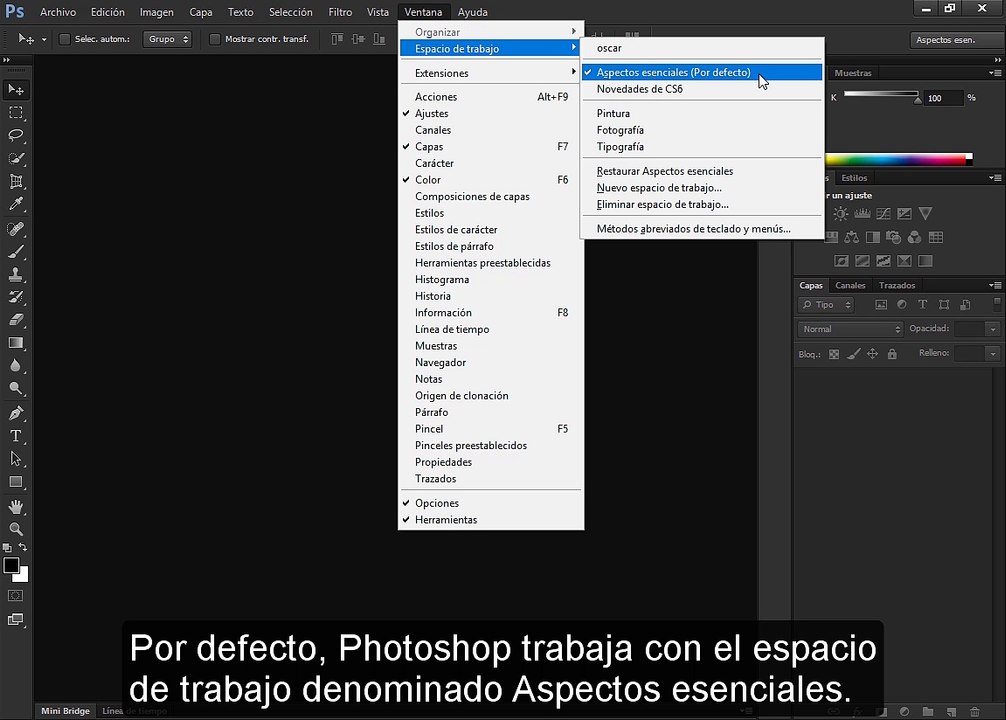Toggle the Capas panel menu entry

click(491, 147)
